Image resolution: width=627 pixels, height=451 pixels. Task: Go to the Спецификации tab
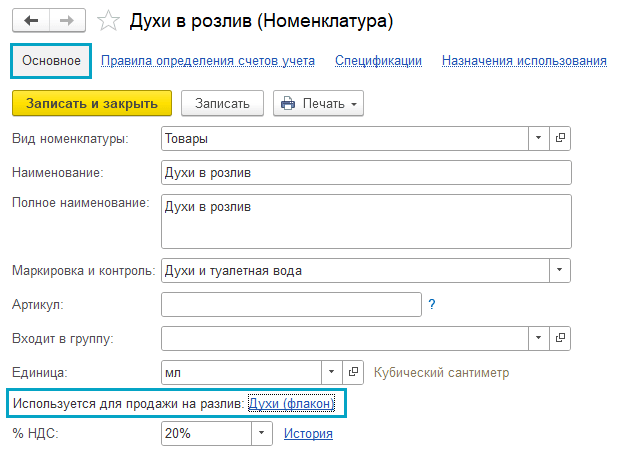(x=378, y=61)
